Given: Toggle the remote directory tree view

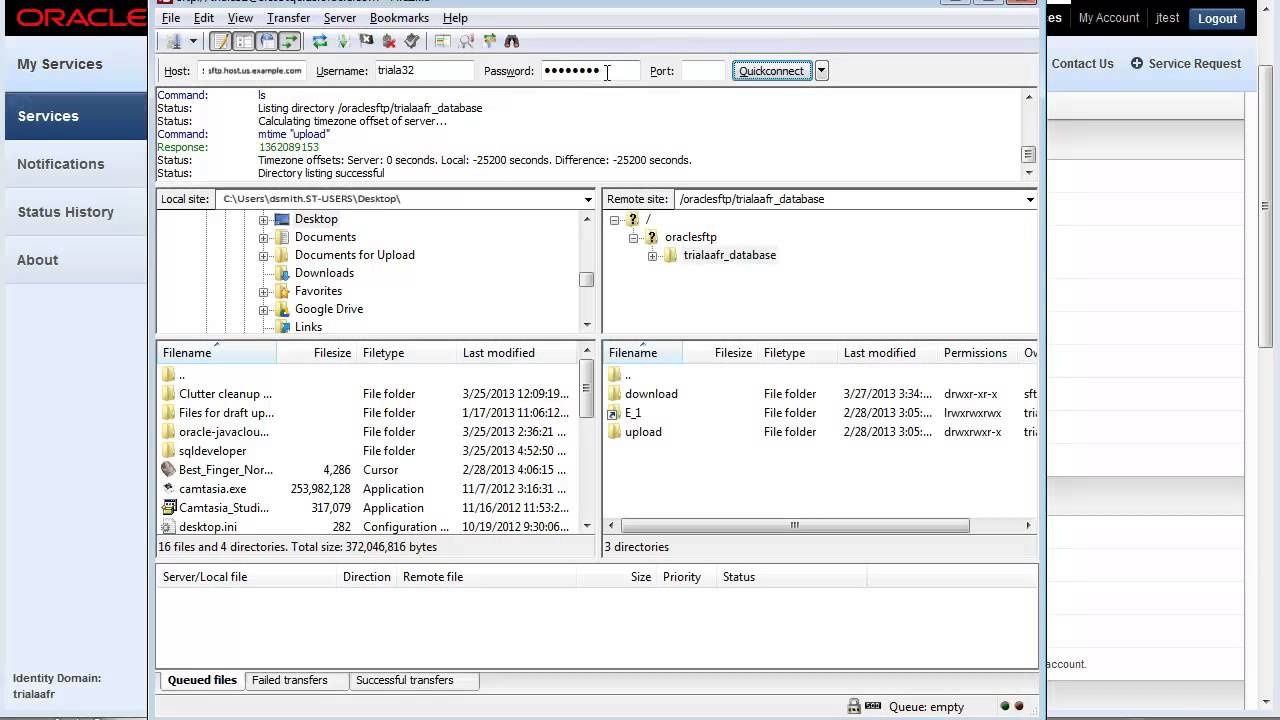Looking at the screenshot, I should (x=266, y=41).
